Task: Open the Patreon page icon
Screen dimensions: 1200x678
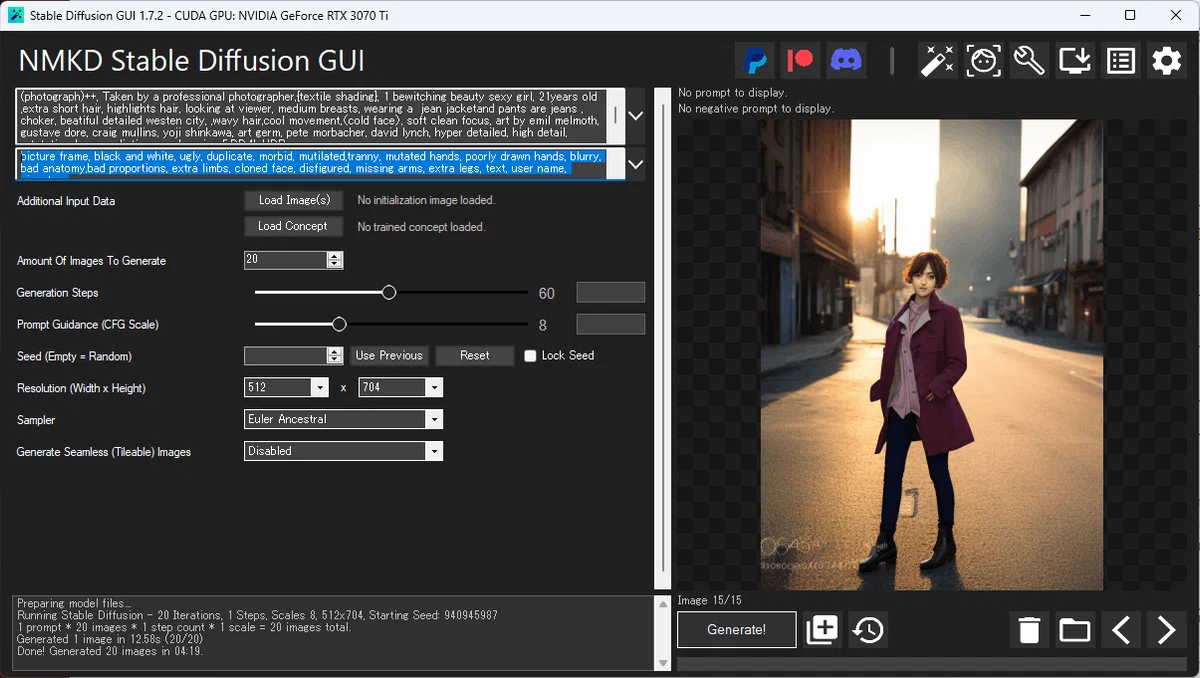Action: [x=801, y=61]
